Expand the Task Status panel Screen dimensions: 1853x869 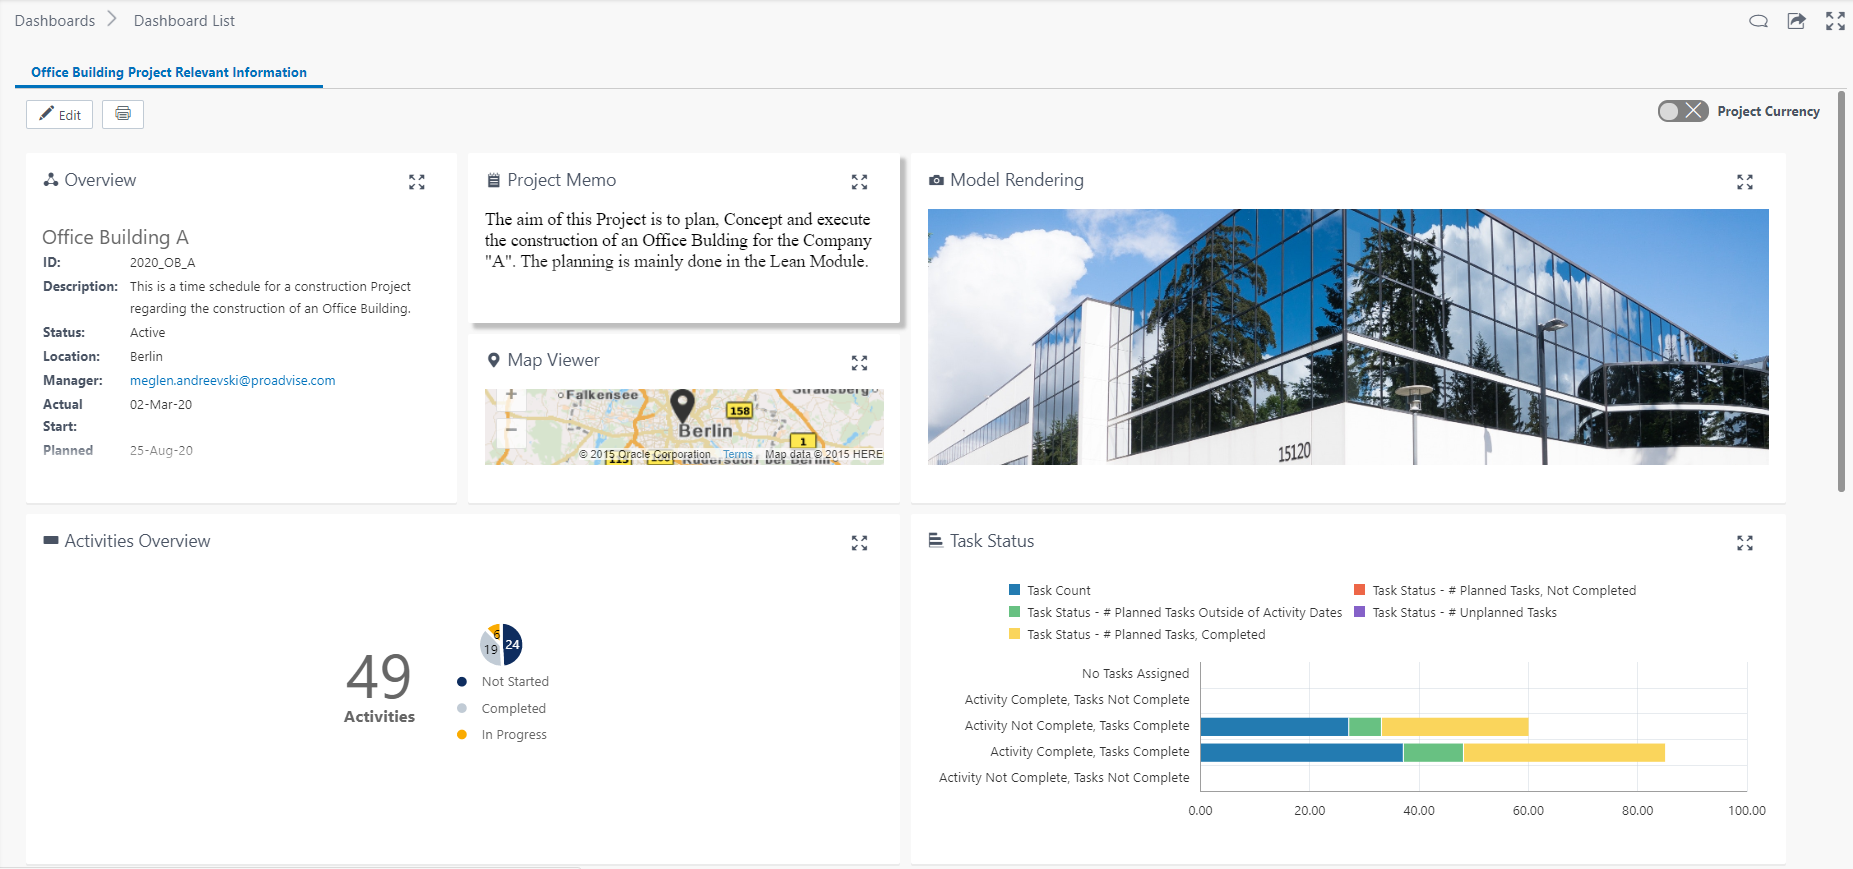pos(1745,543)
